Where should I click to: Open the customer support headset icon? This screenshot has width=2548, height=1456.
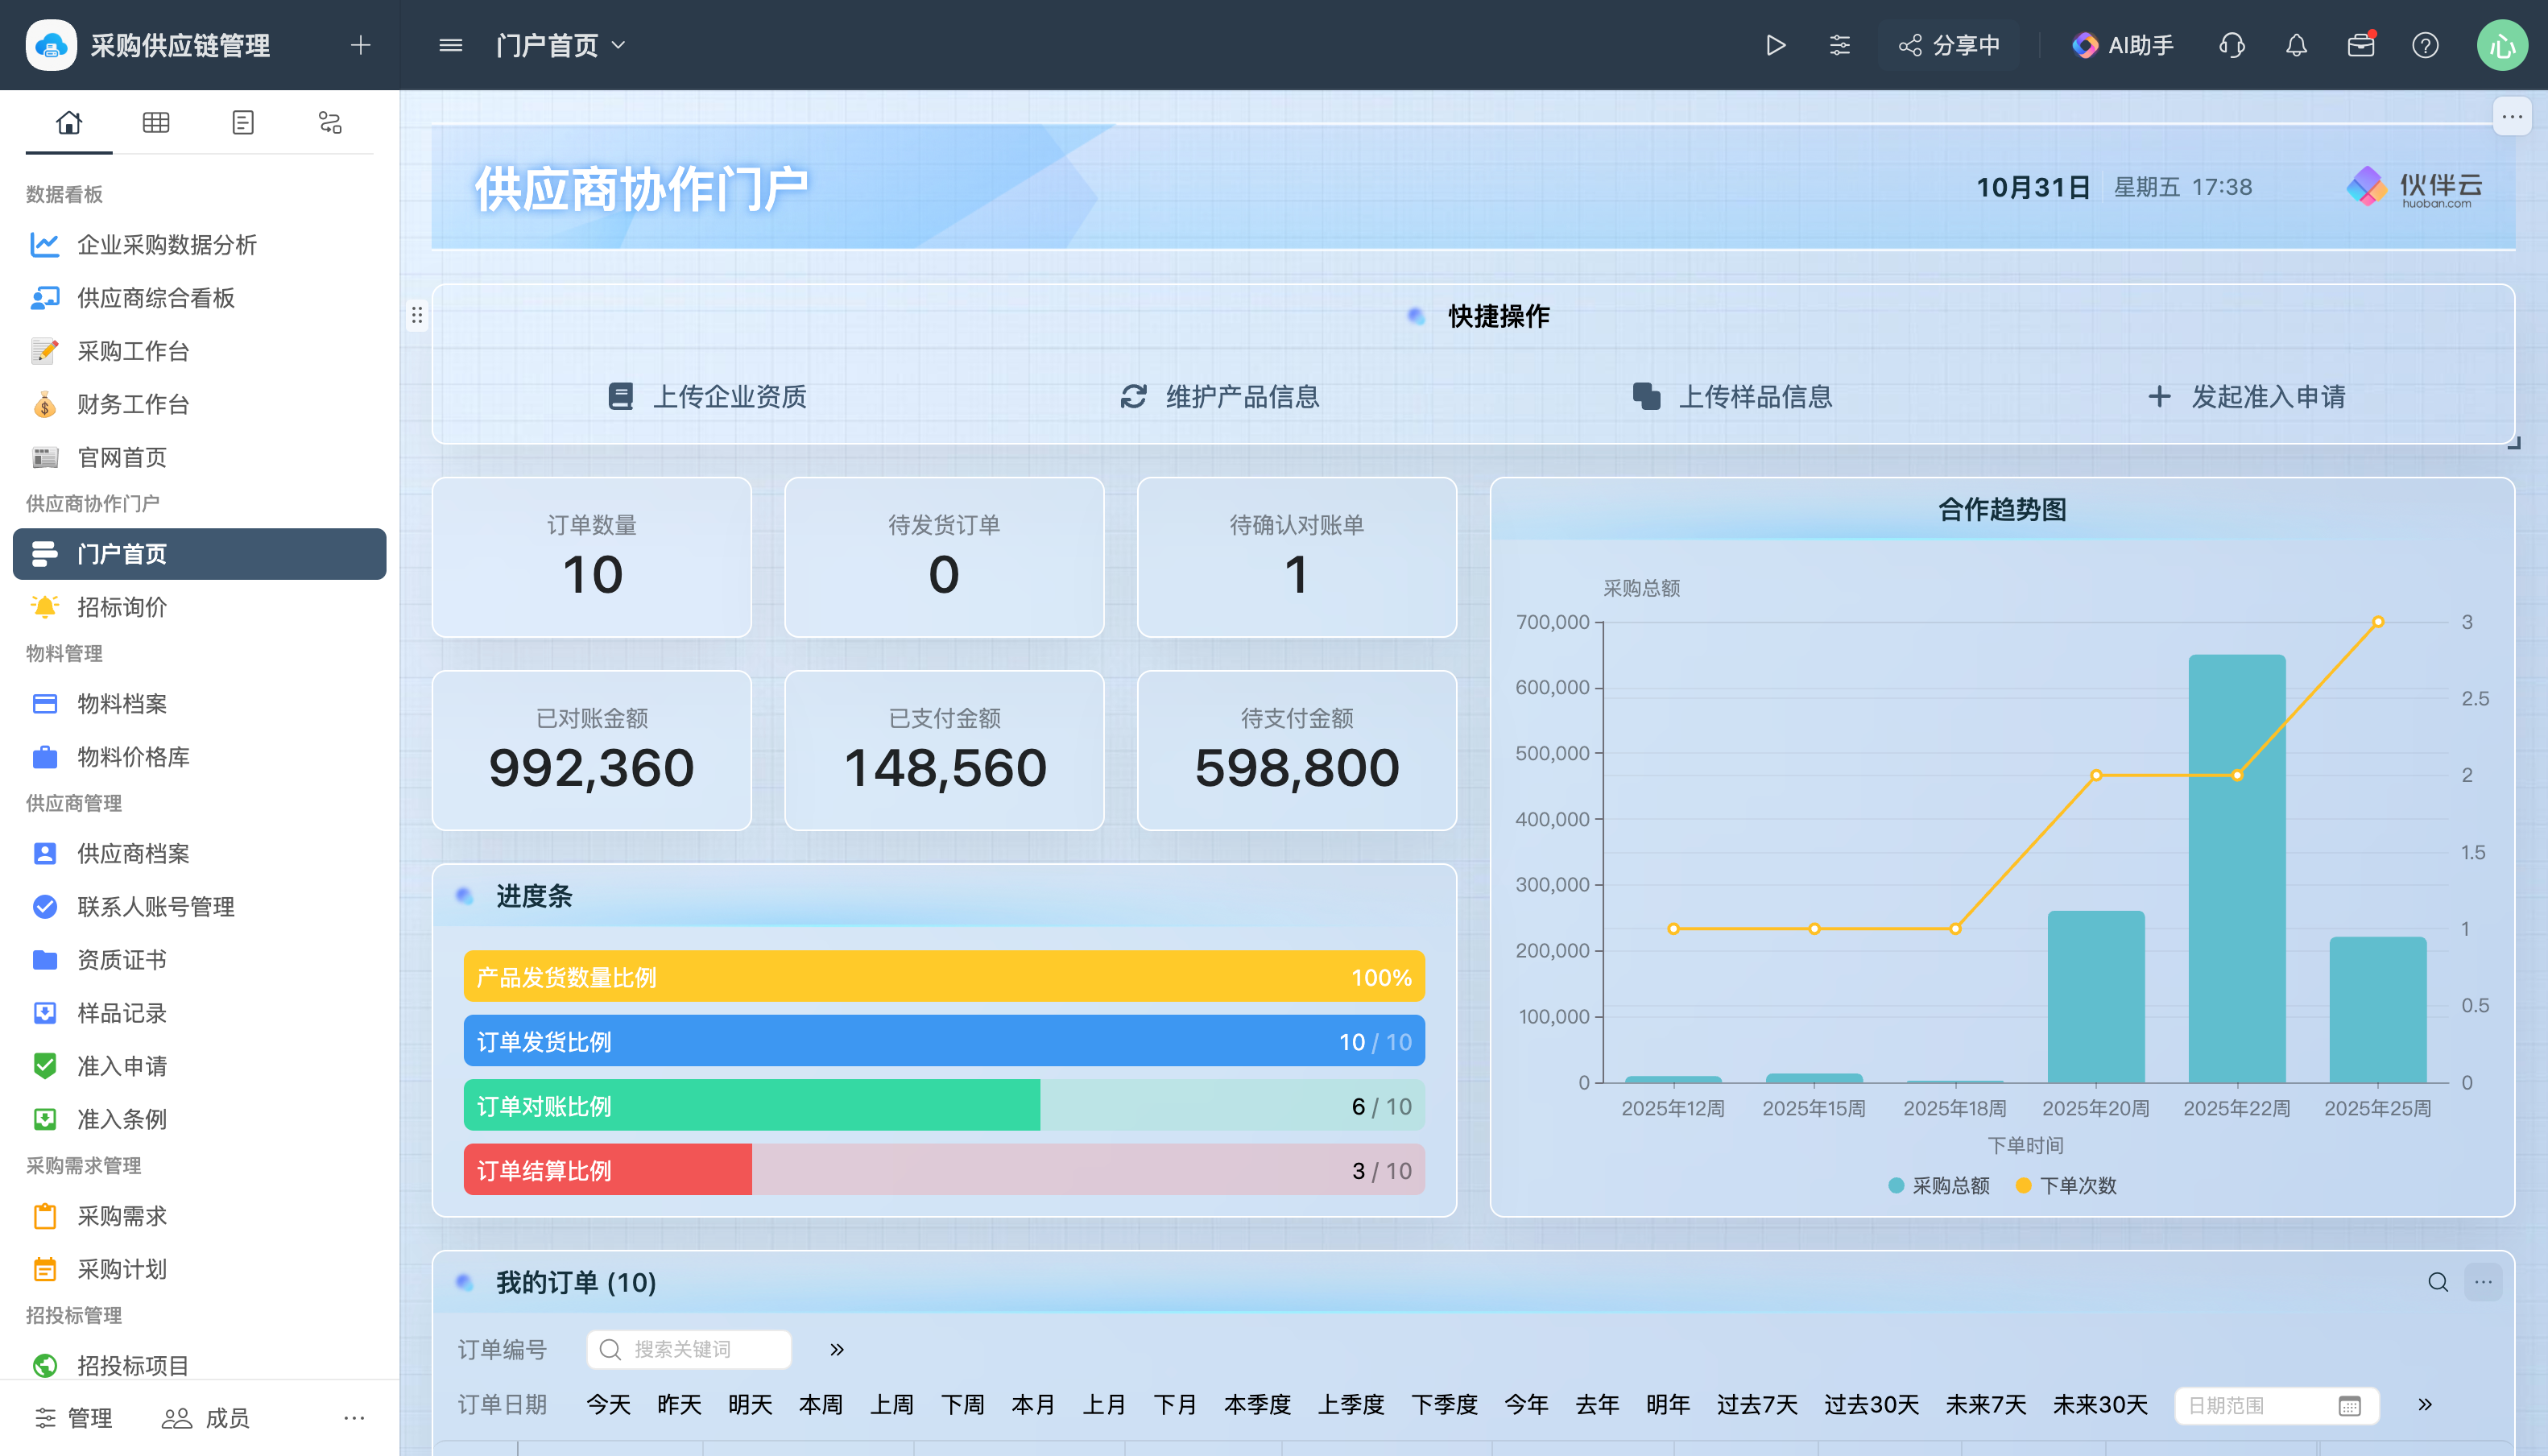click(x=2231, y=45)
